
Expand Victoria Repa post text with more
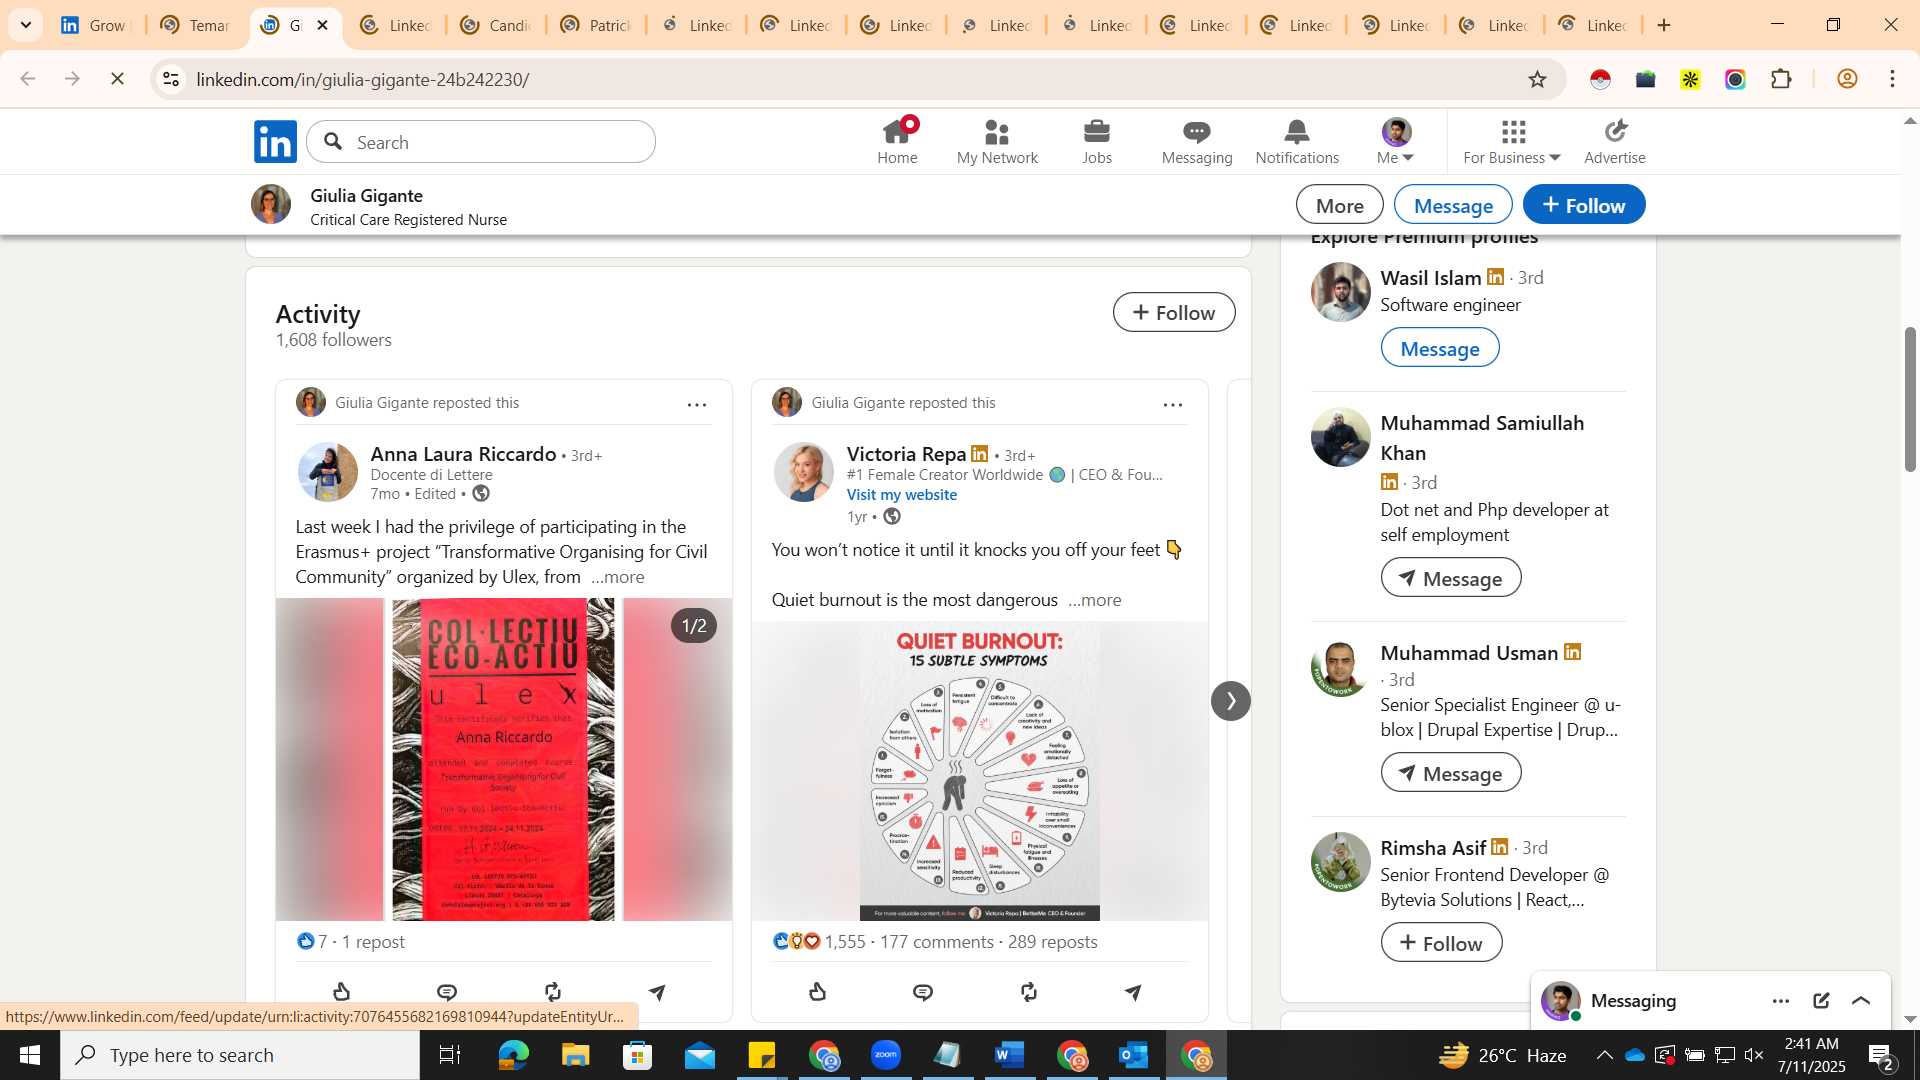(x=1094, y=600)
